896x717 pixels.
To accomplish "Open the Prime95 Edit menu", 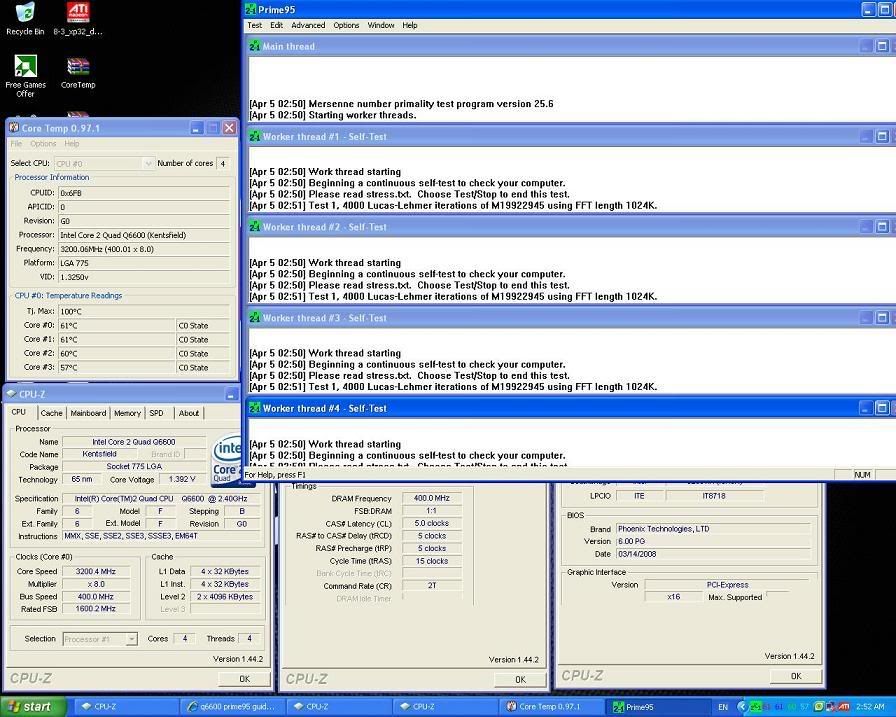I will click(277, 25).
